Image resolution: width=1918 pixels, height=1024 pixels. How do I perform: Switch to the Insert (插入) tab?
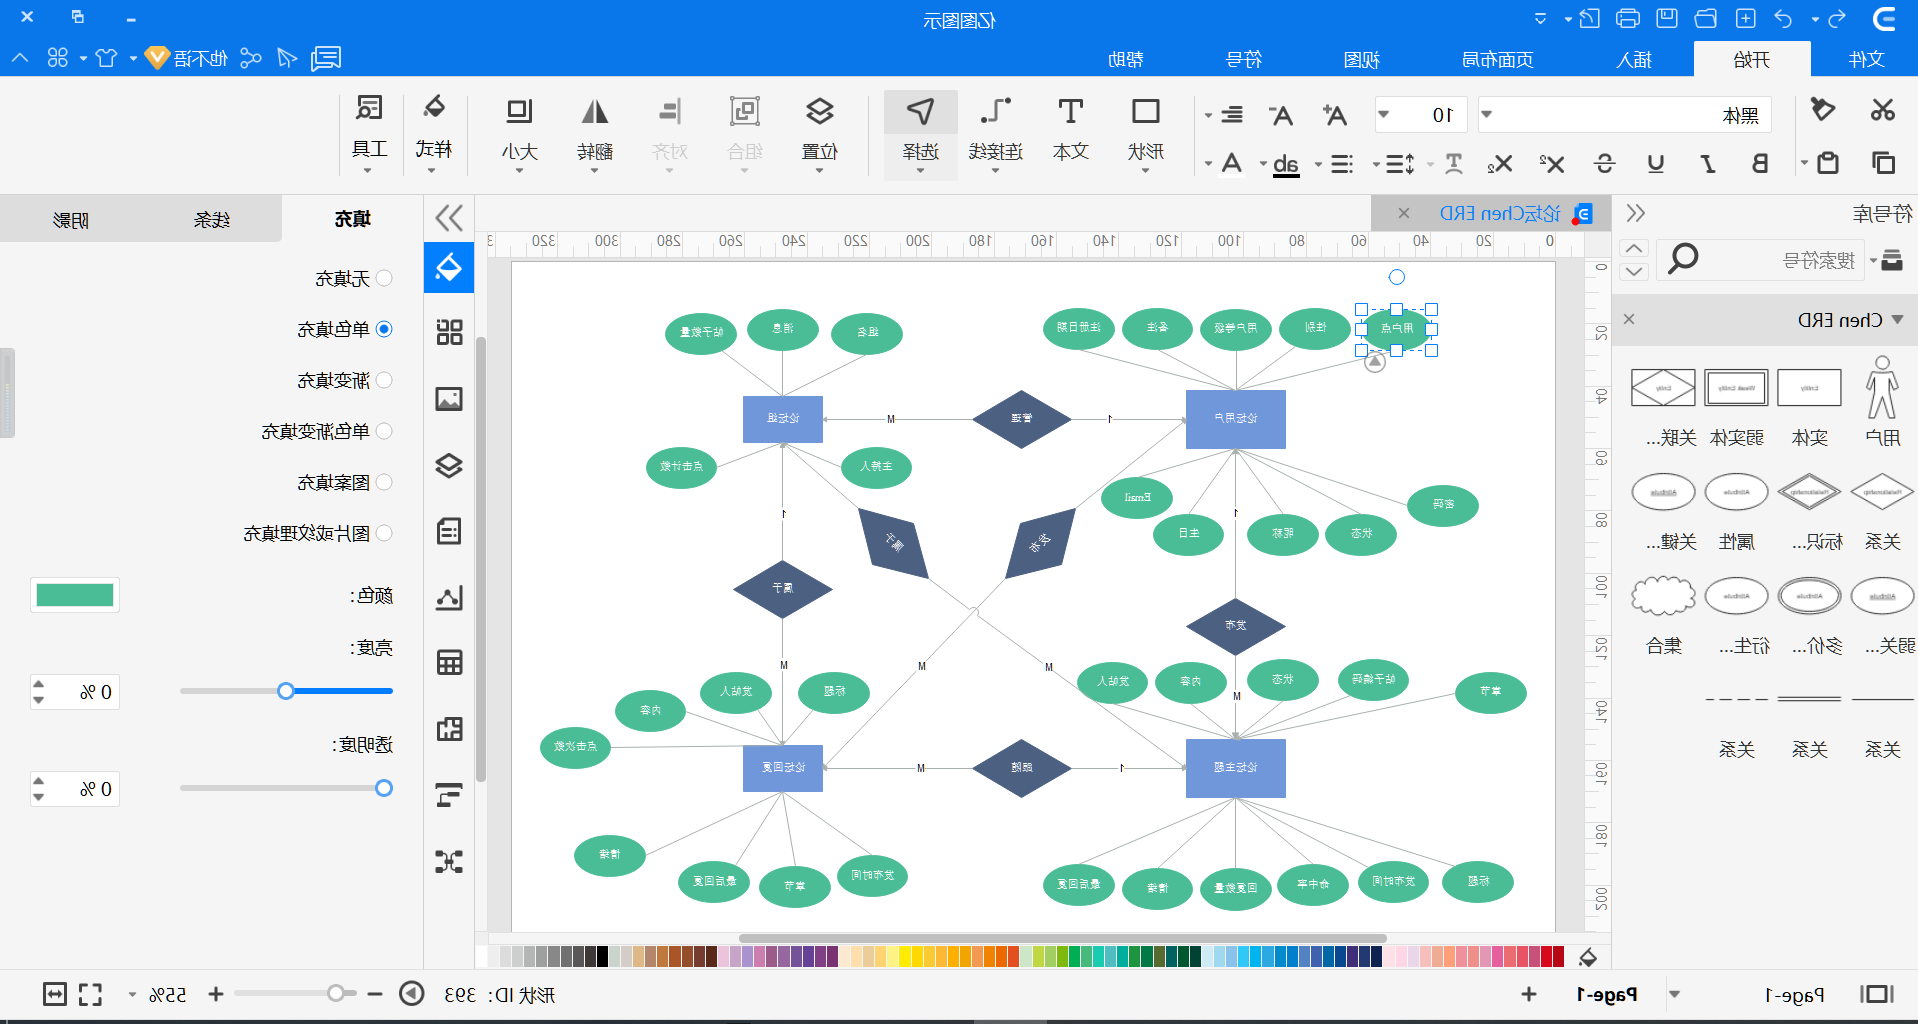[1634, 60]
